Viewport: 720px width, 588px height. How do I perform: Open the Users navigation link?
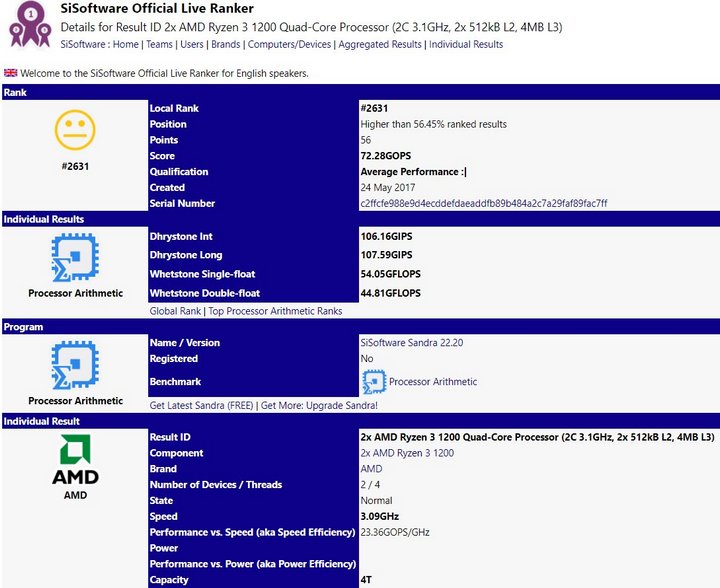(193, 45)
